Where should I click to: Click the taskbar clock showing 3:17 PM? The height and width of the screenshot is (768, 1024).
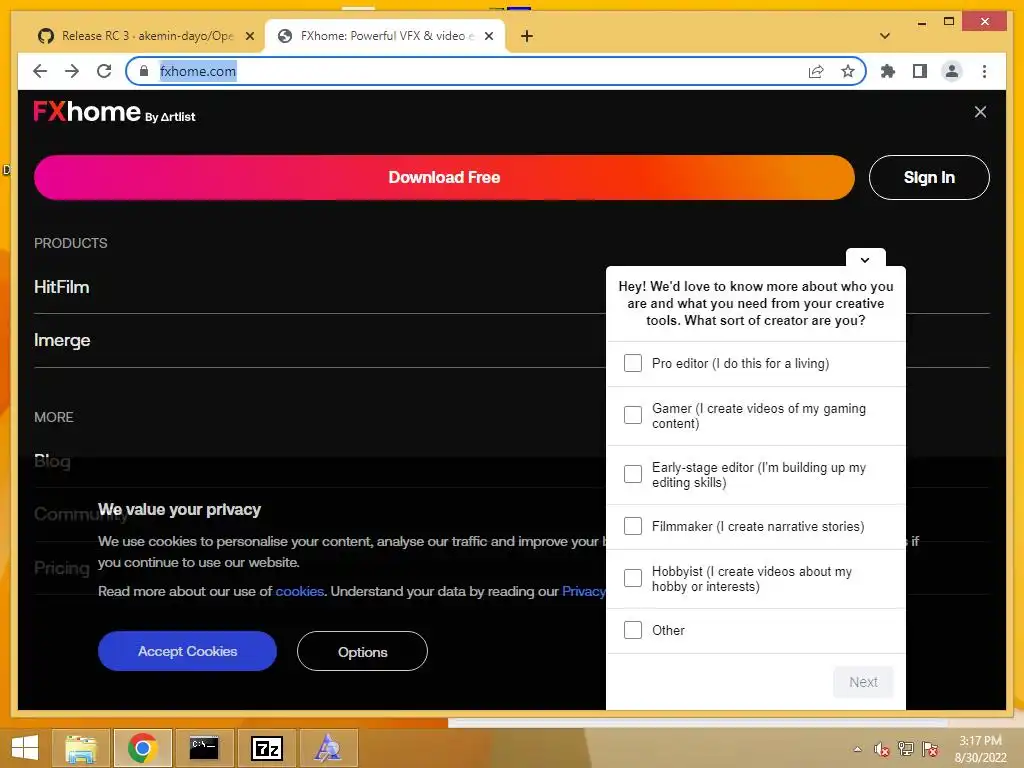(x=980, y=749)
